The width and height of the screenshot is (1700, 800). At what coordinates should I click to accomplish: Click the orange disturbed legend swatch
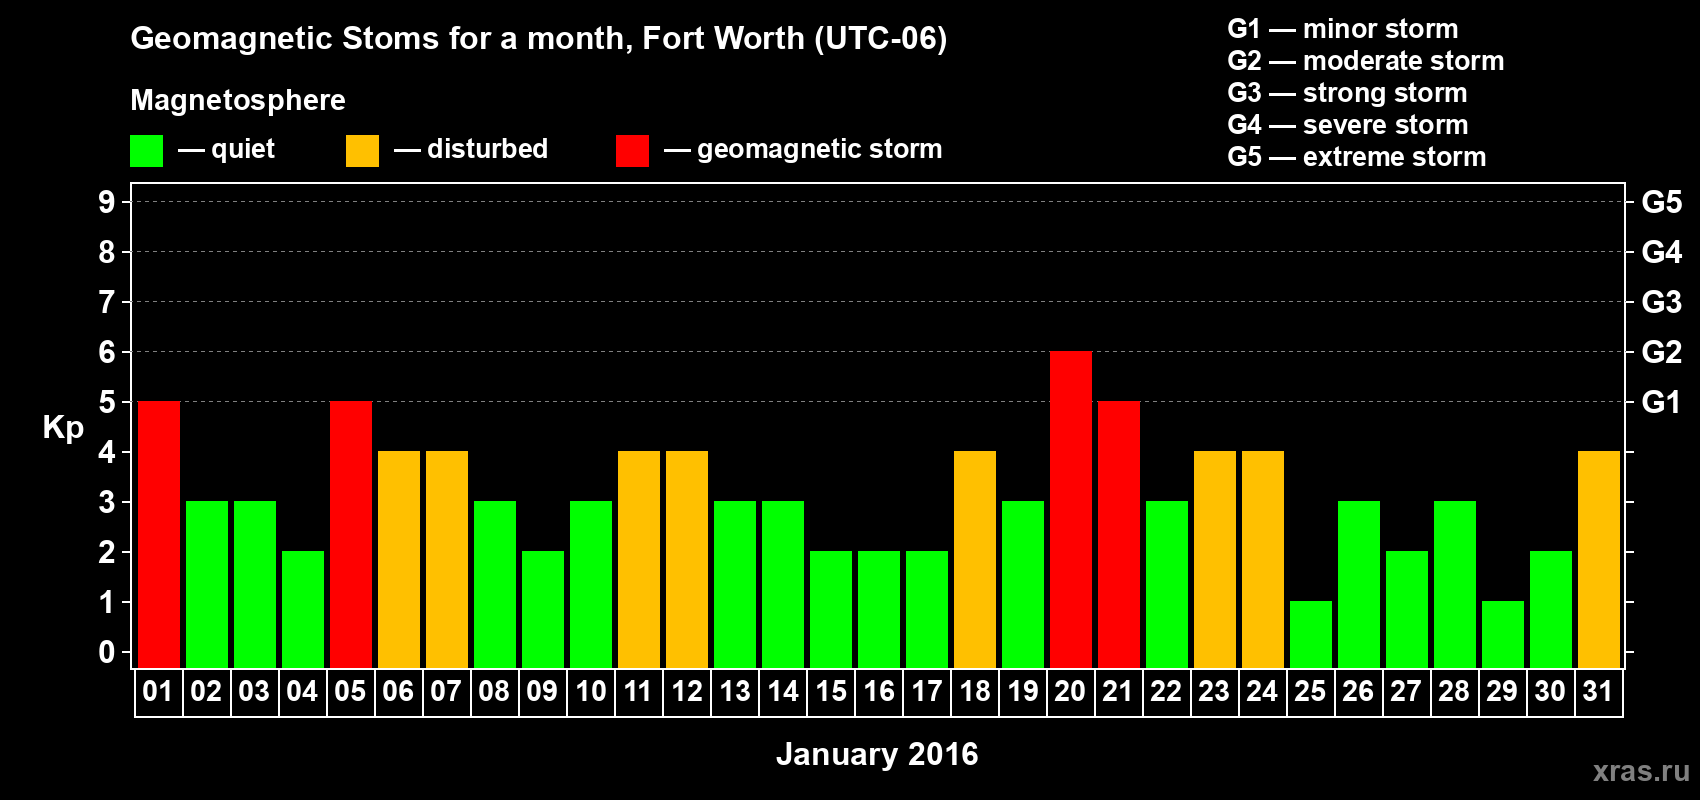click(363, 151)
